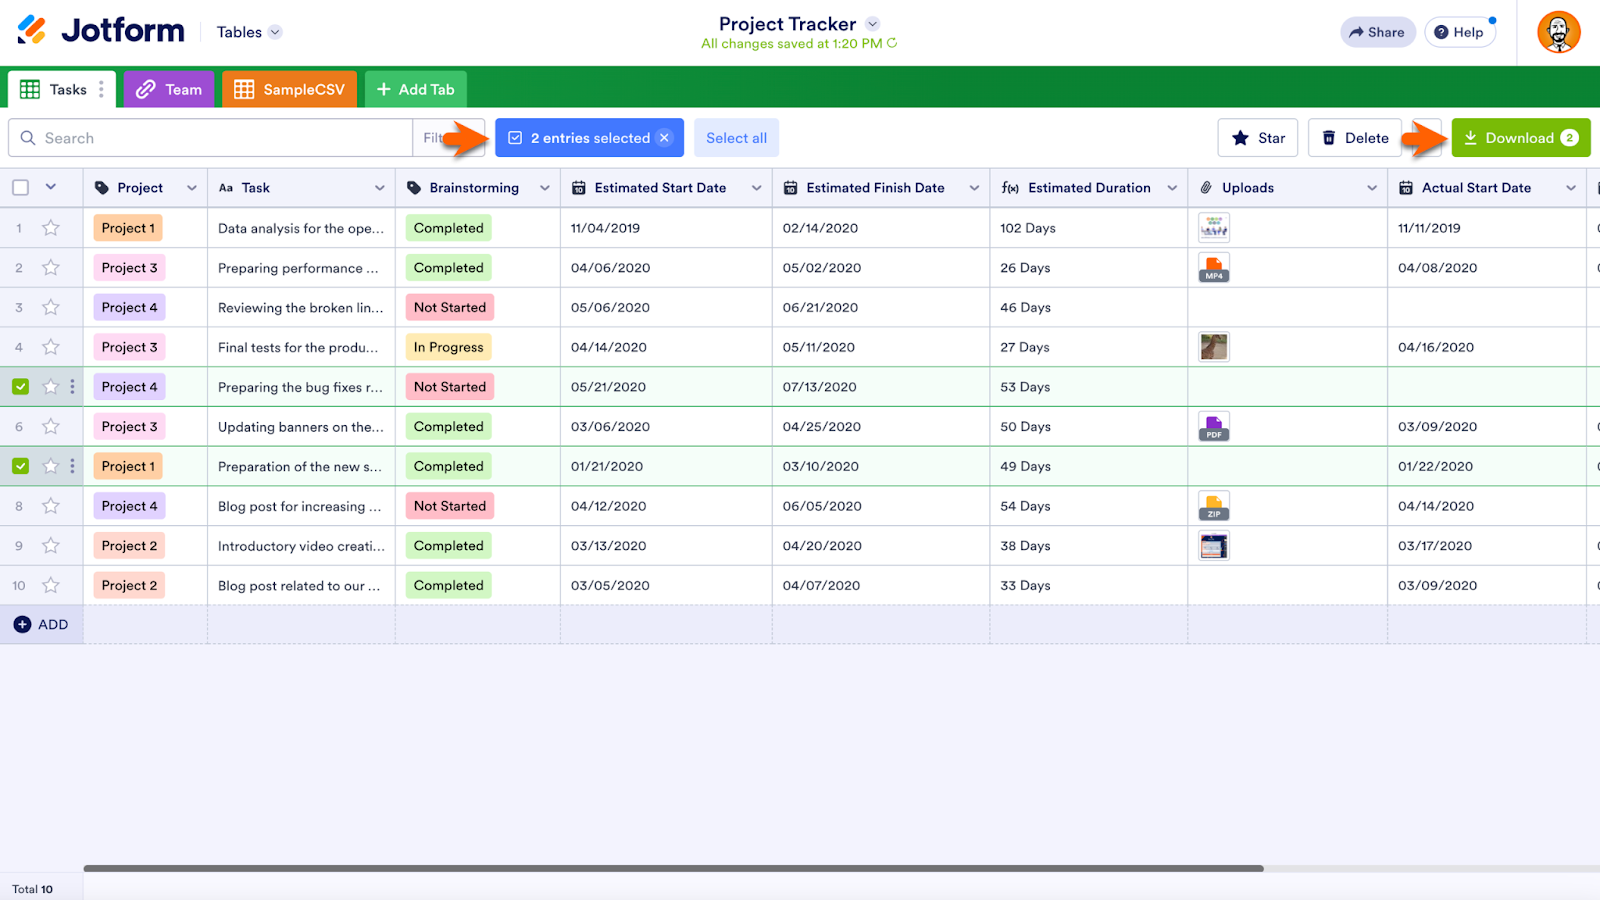Switch to the Team tab

click(169, 89)
